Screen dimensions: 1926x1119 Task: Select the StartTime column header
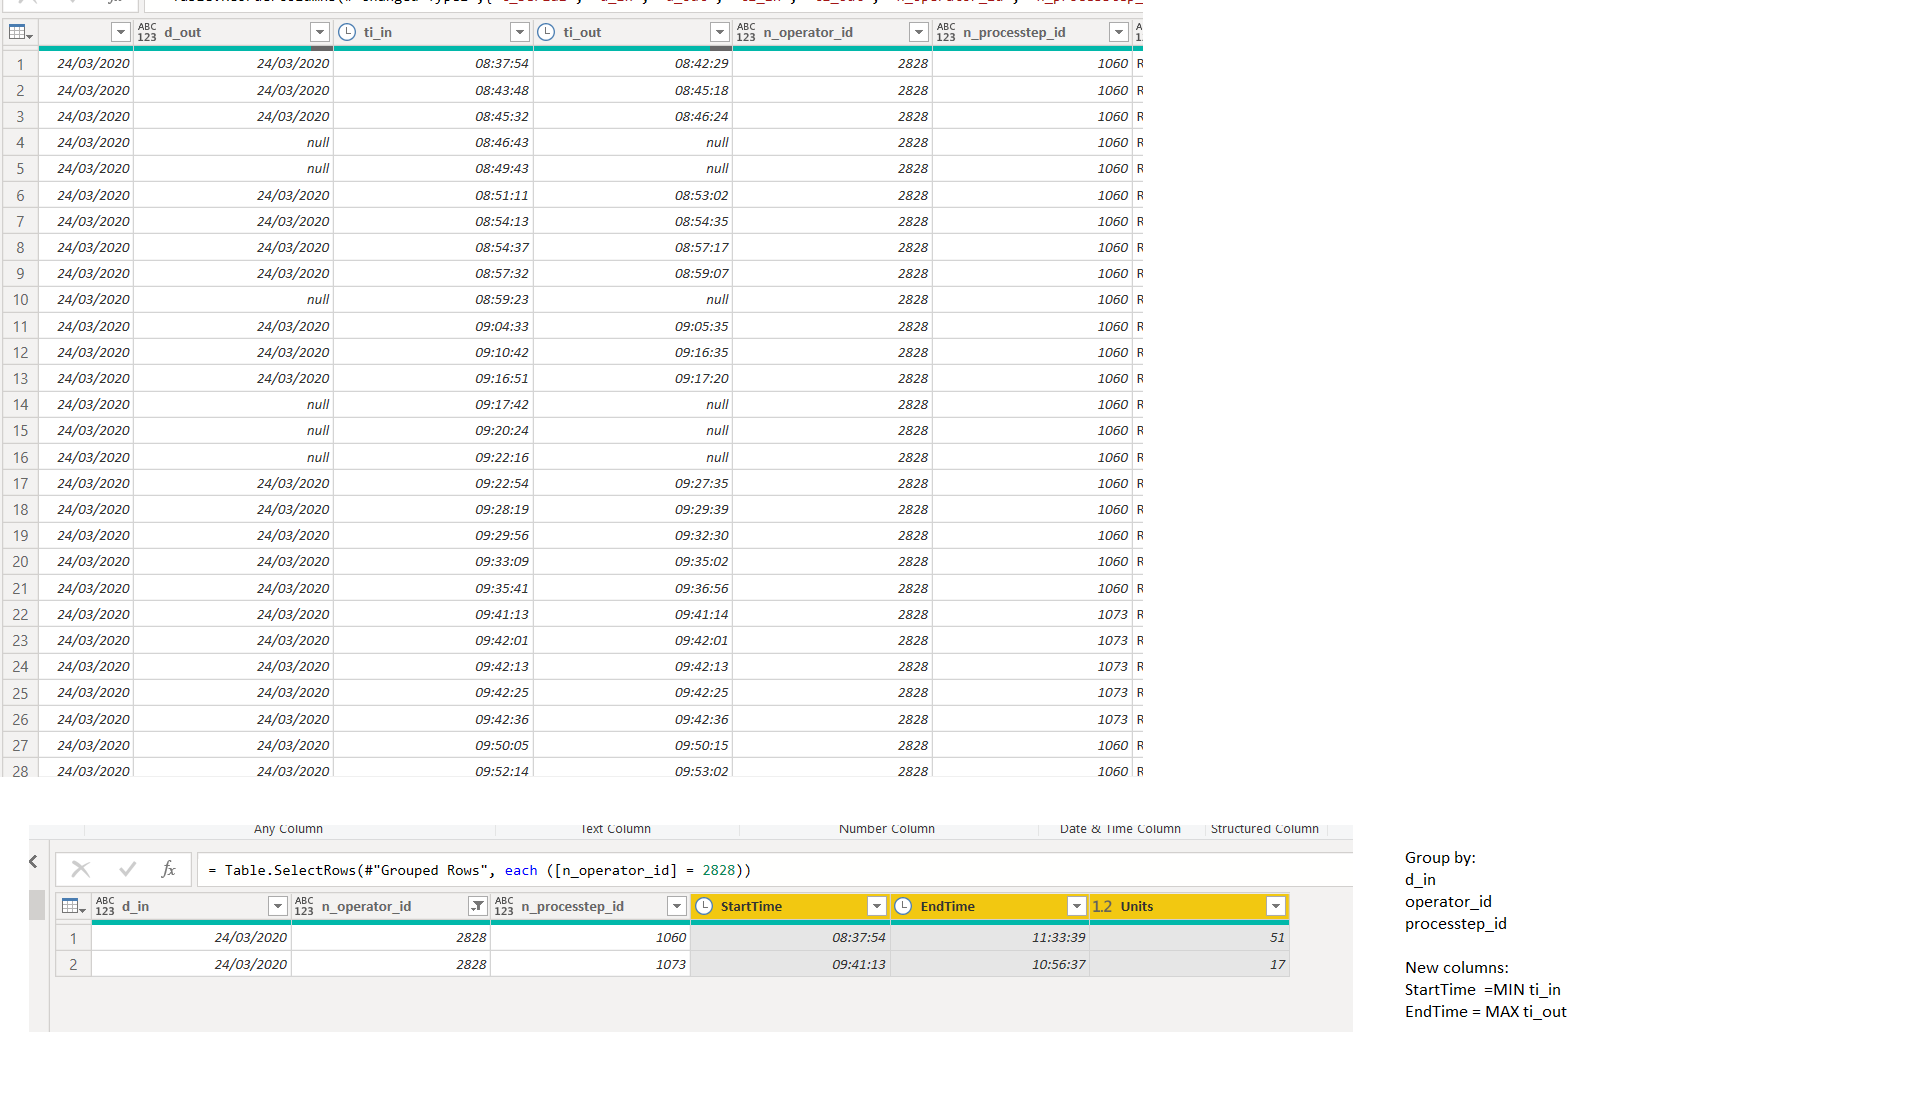(x=790, y=907)
